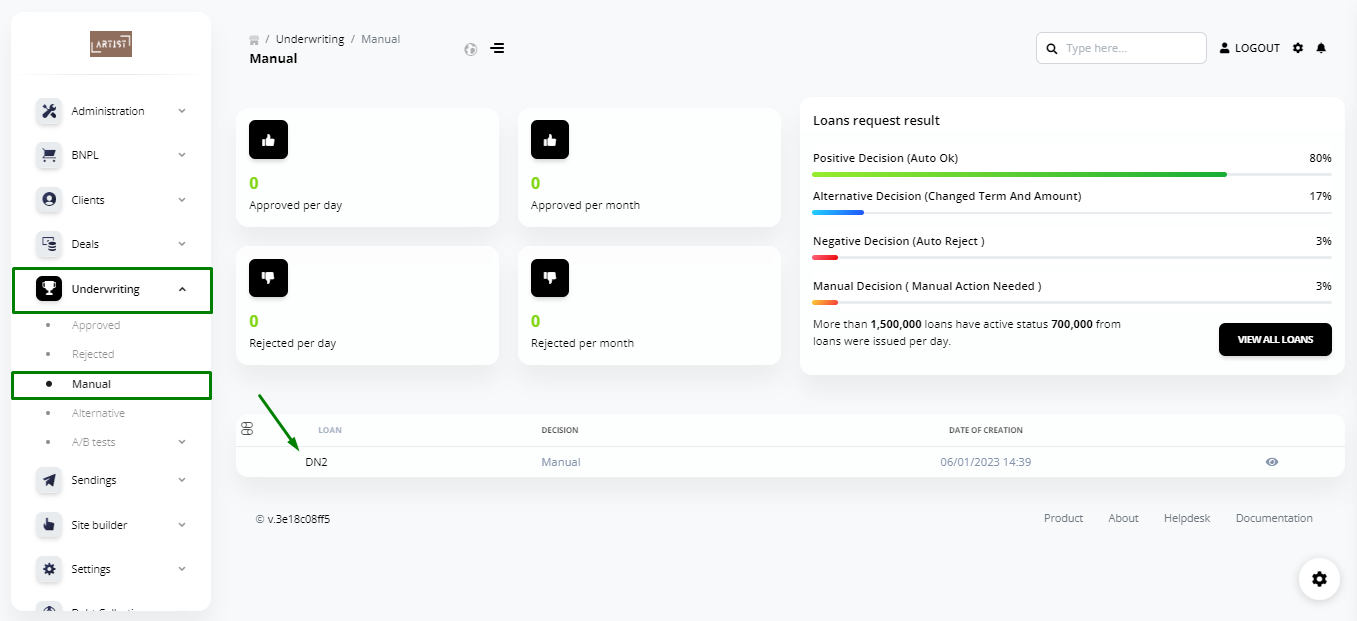Open the Rejected underwriting submenu item
1357x621 pixels.
pos(93,354)
